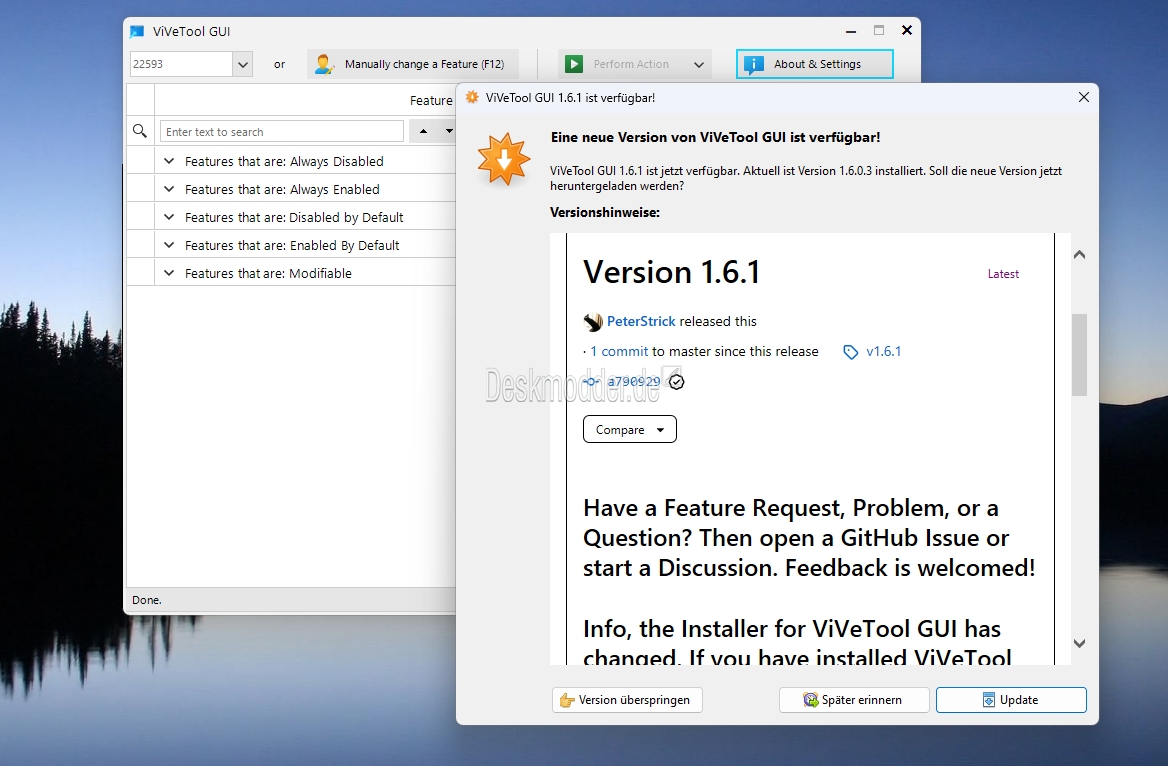1168x766 pixels.
Task: Click the magnifier search icon in feature list
Action: (x=139, y=131)
